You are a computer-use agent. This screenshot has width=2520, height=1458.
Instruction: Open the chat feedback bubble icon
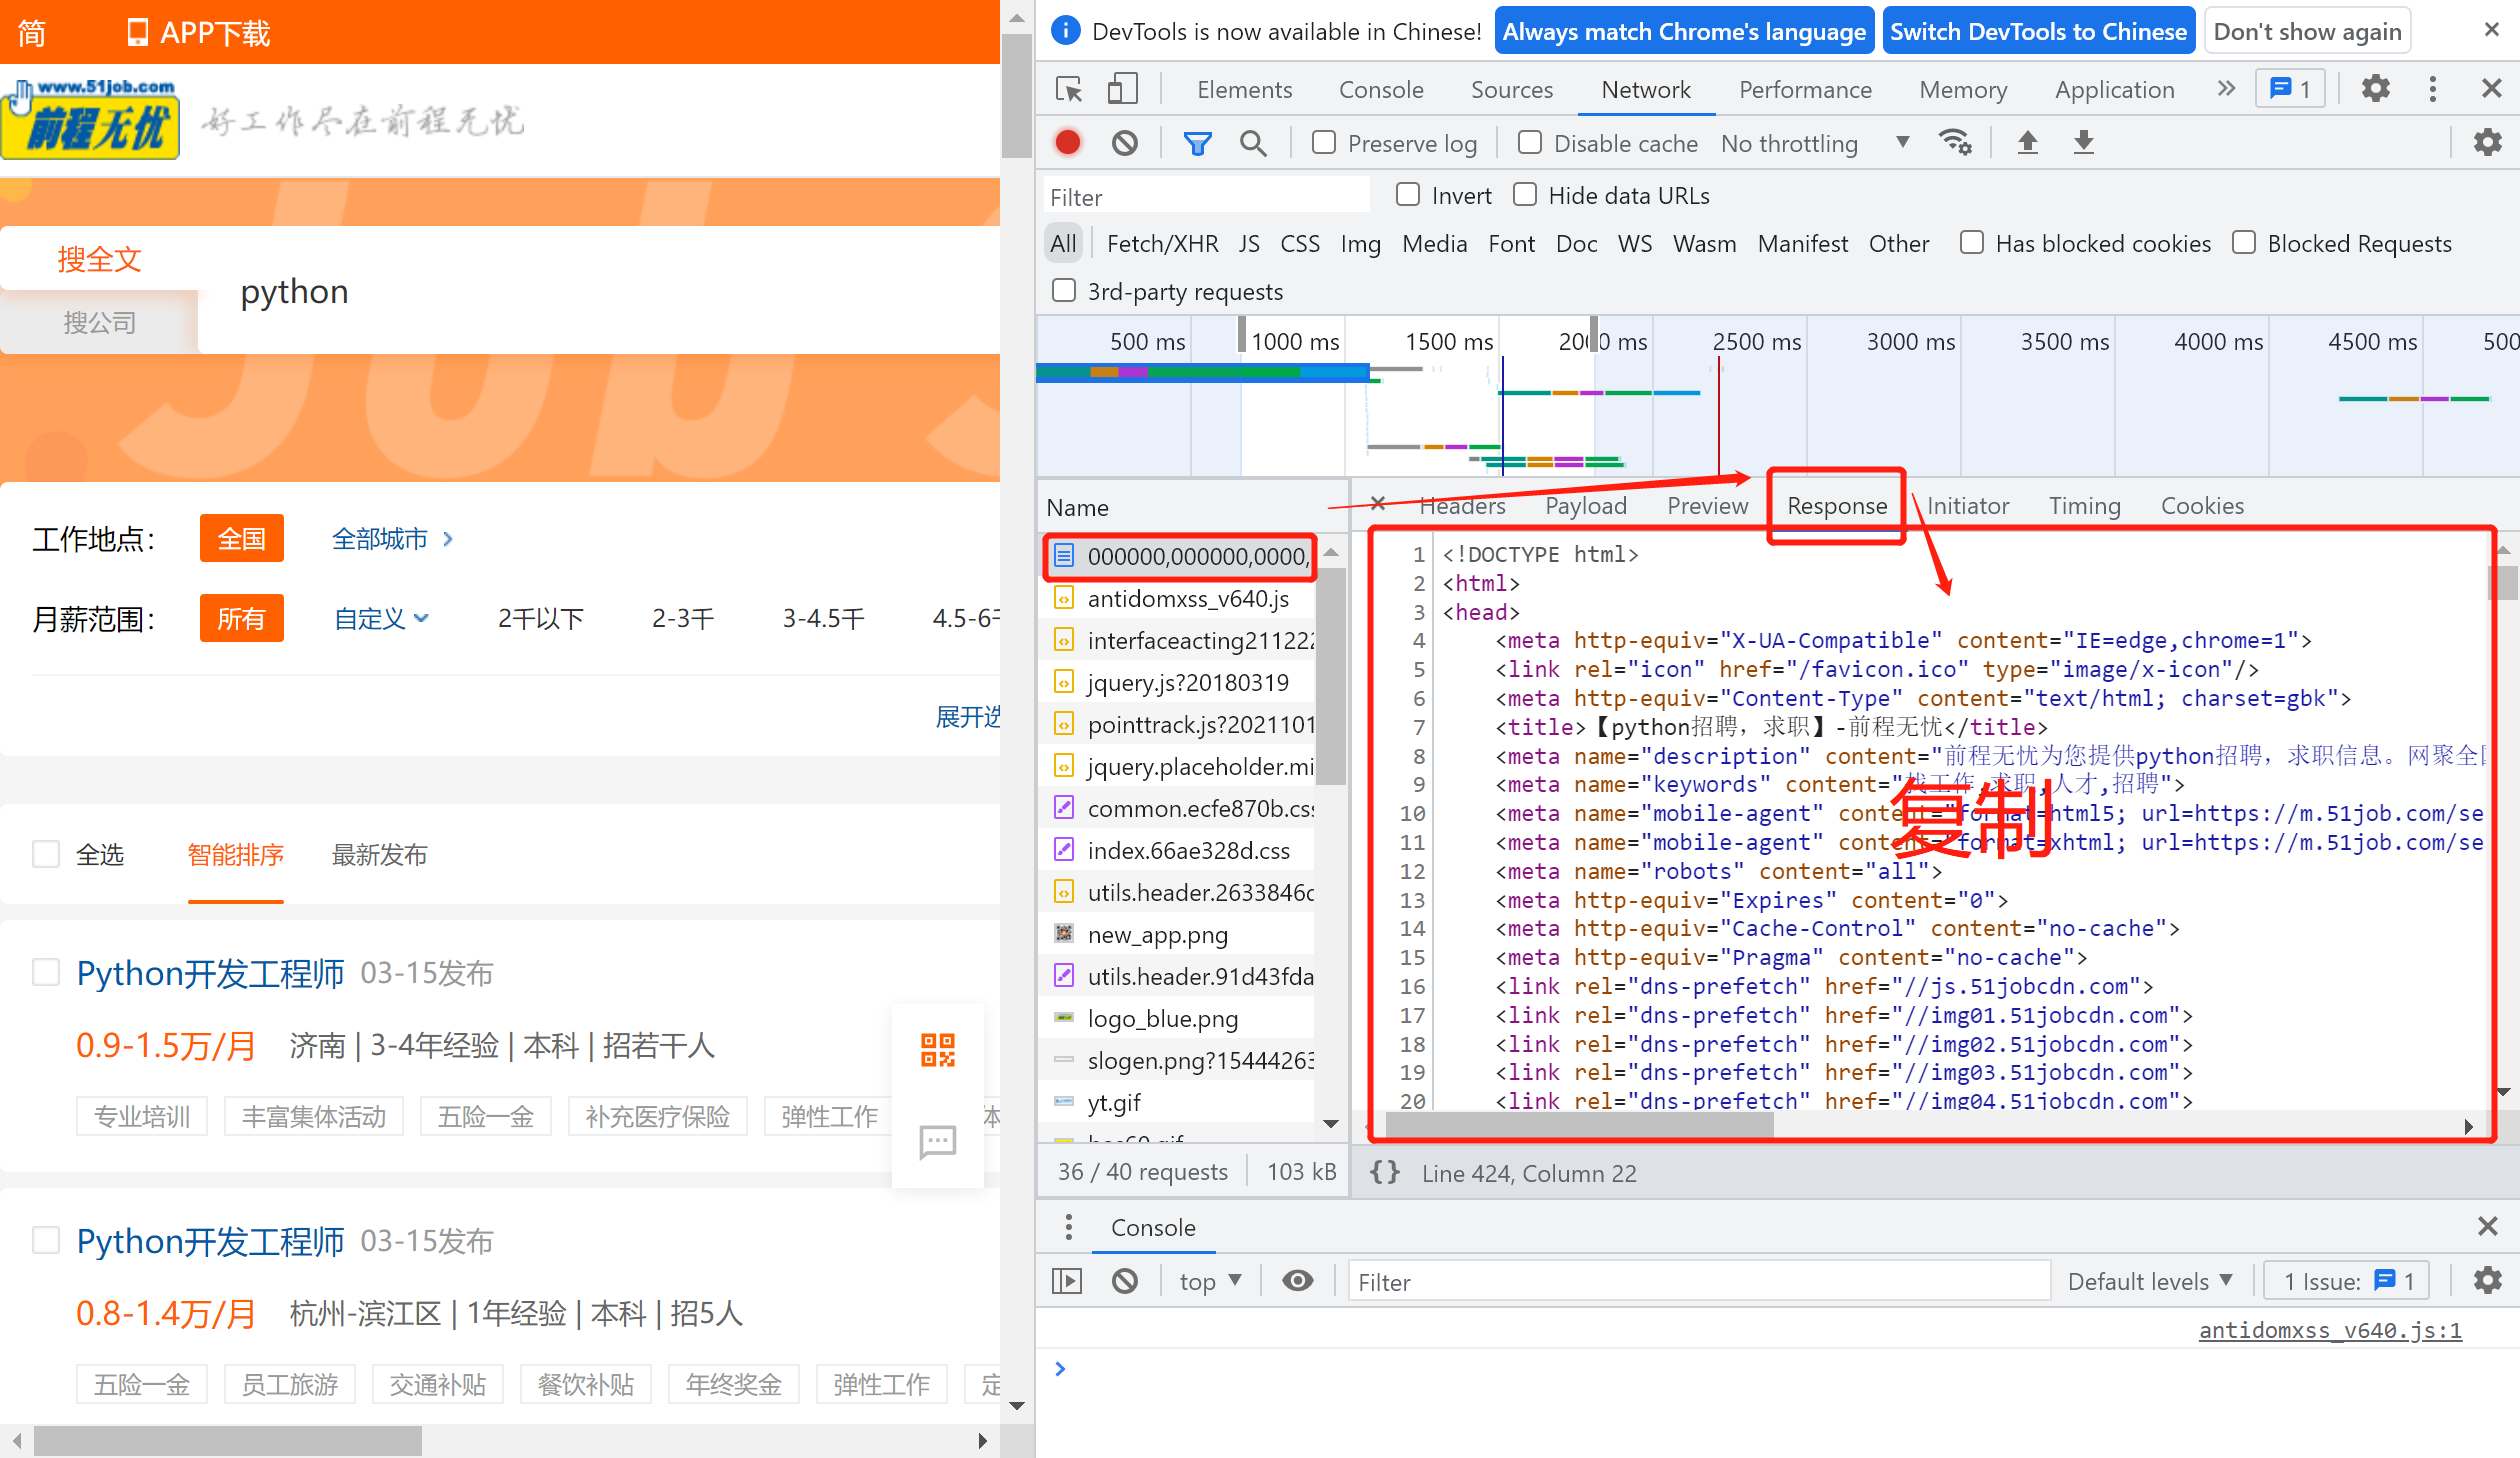coord(937,1142)
